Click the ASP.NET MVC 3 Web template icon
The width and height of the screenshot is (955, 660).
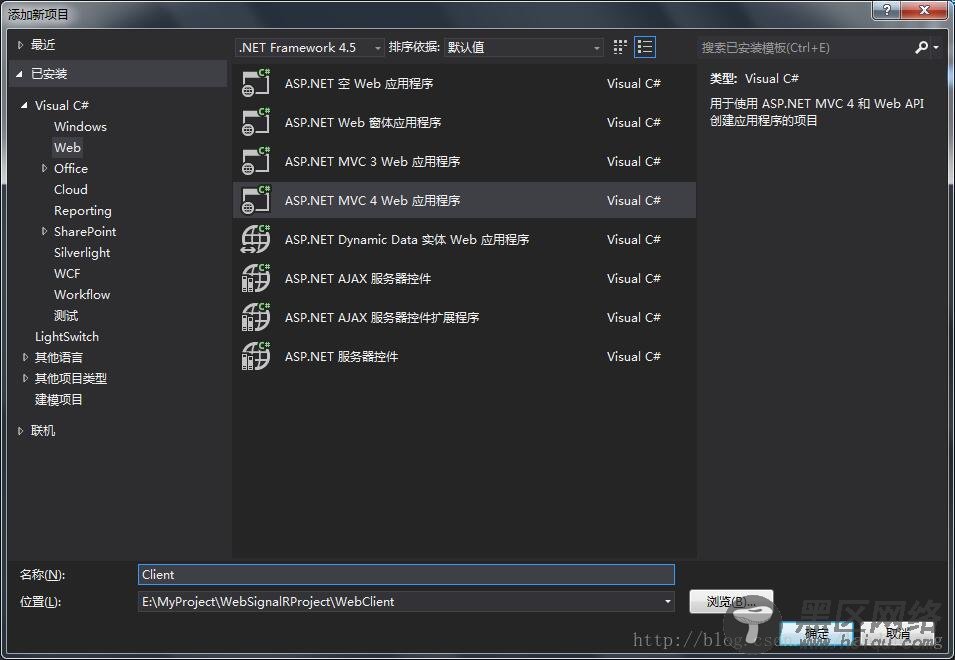point(256,161)
